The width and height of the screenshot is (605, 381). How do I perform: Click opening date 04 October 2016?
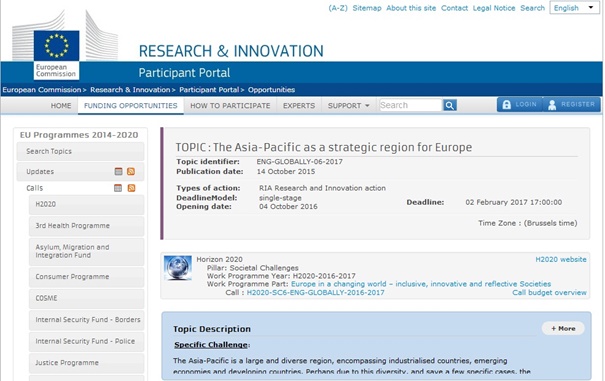(x=288, y=207)
